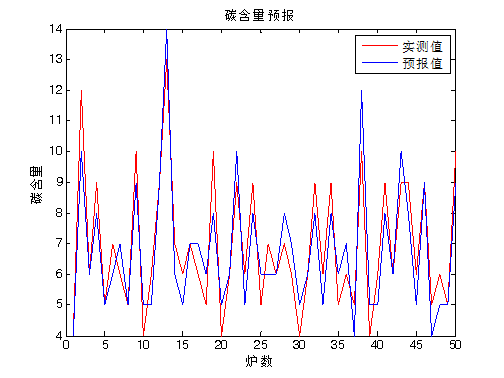Click the x-axis tick label 50
This screenshot has height=378, width=504.
[455, 345]
